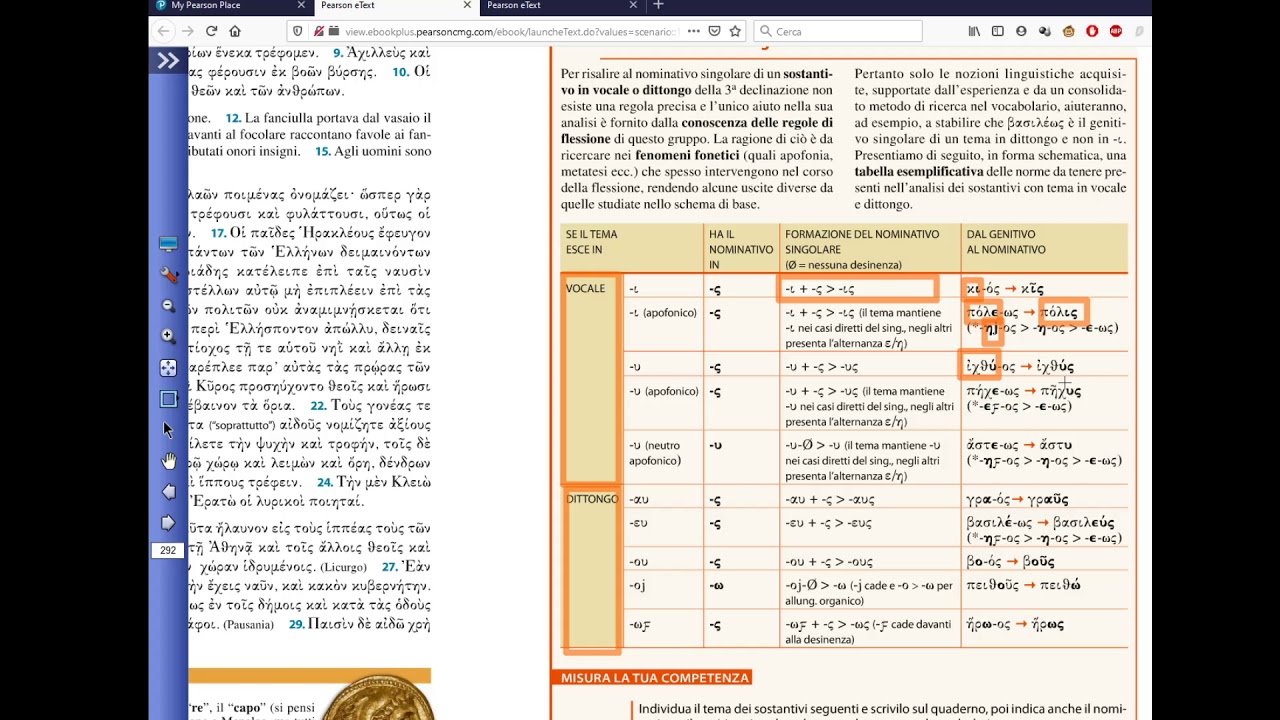Zoom in with the plus magnifier
The height and width of the screenshot is (720, 1280).
pos(168,336)
